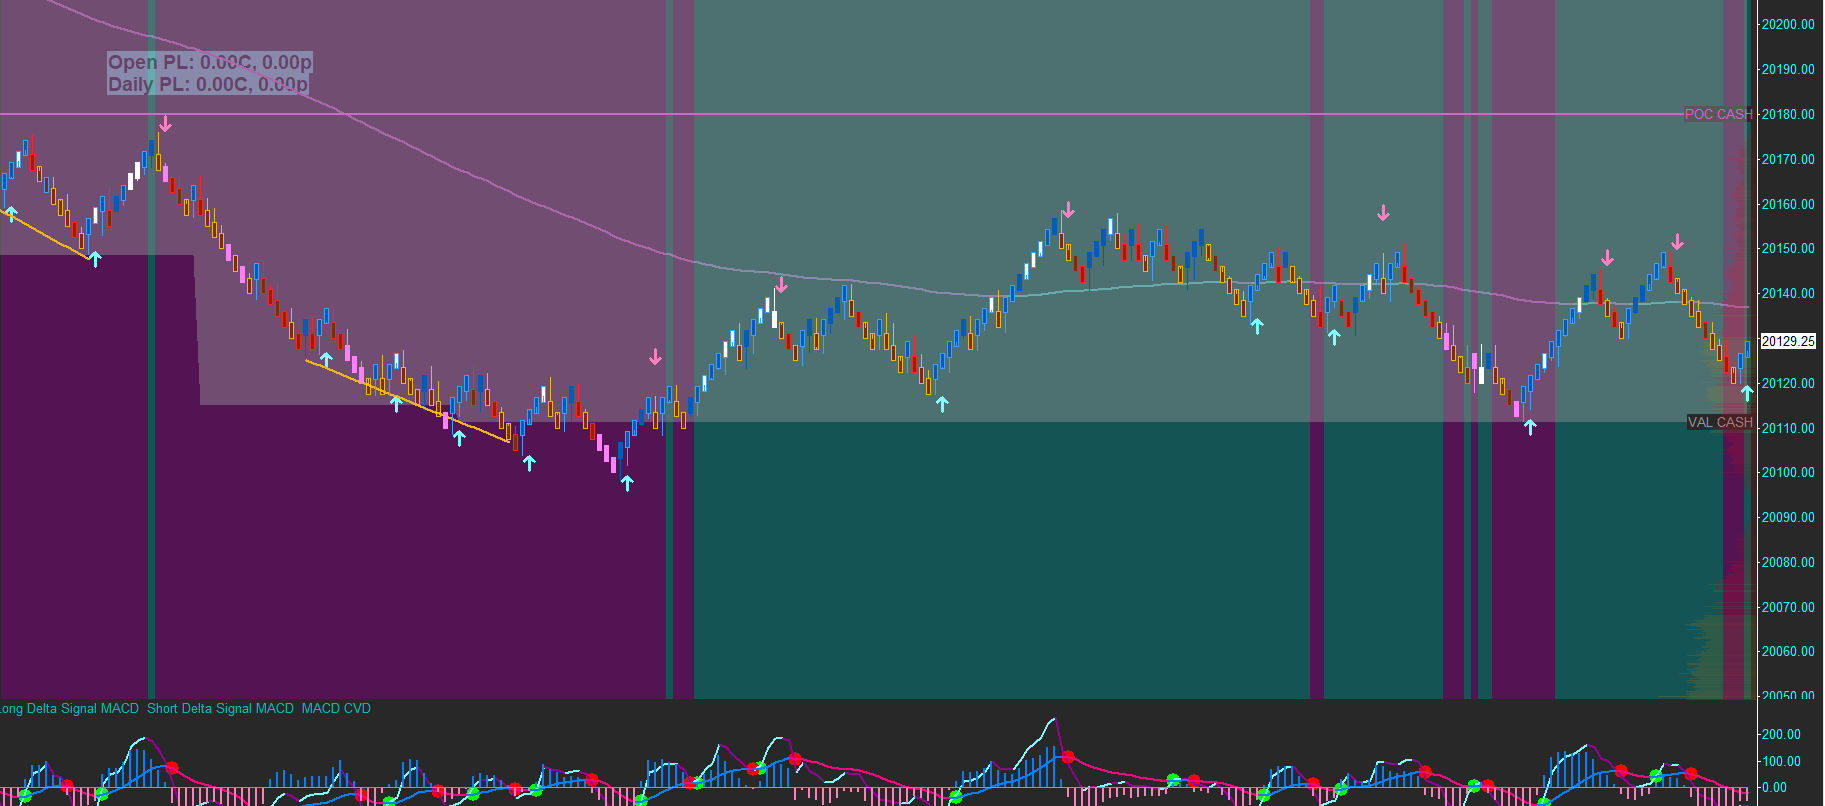Viewport: 1825px width, 806px height.
Task: Open the MACD CVD study label
Action: (336, 709)
